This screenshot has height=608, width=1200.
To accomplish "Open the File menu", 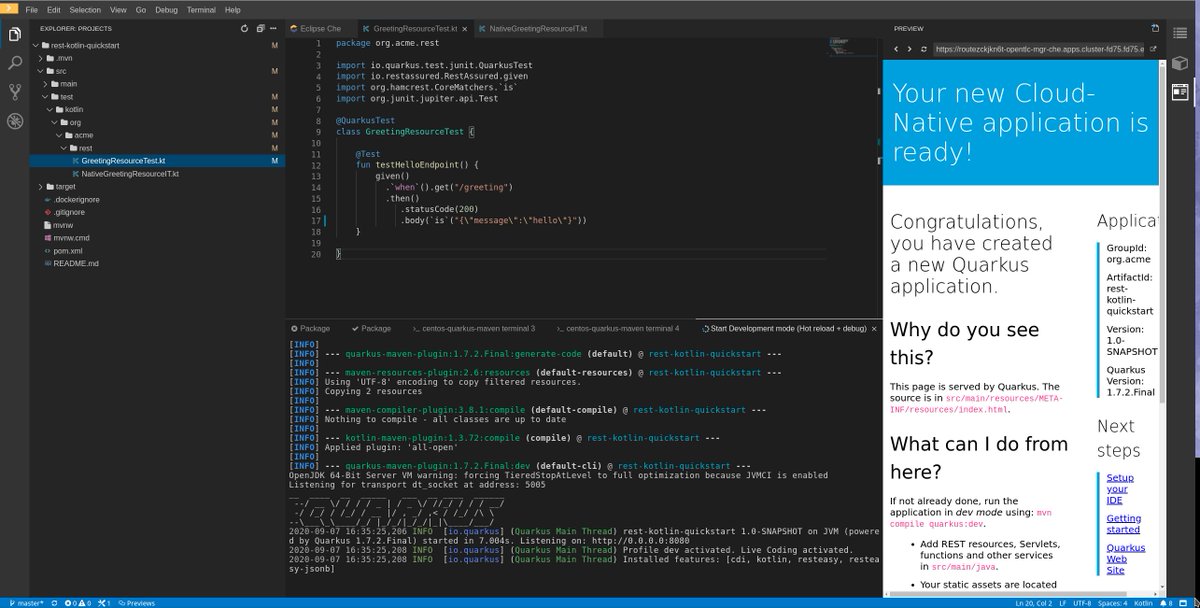I will click(x=32, y=9).
